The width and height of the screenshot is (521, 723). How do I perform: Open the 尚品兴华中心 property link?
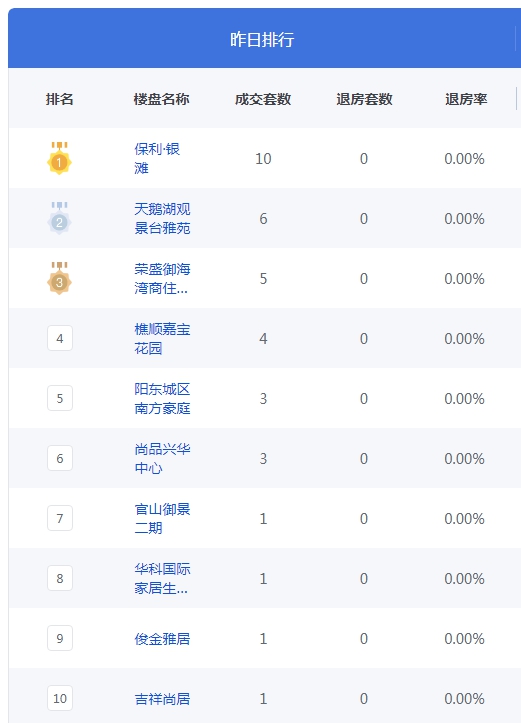[162, 458]
